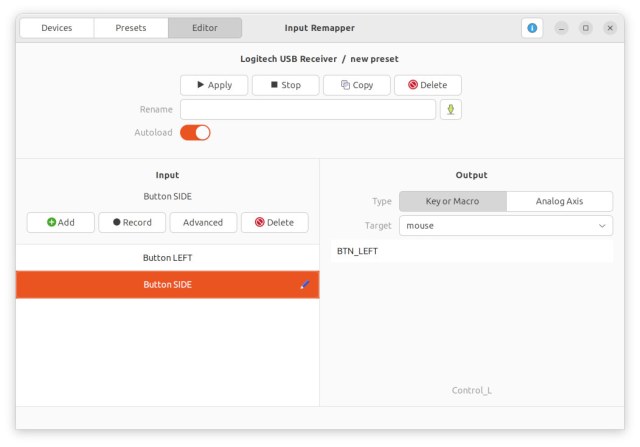Screen dimensions: 640x447
Task: Select the Button LEFT mapping row
Action: 167,258
